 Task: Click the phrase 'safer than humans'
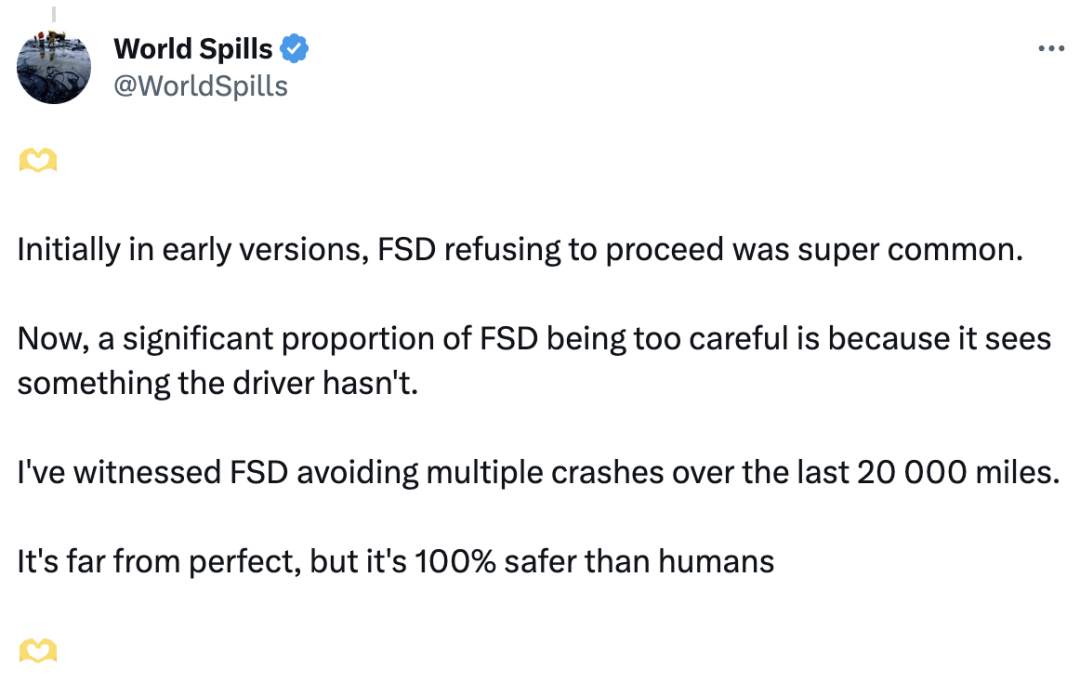coord(639,562)
